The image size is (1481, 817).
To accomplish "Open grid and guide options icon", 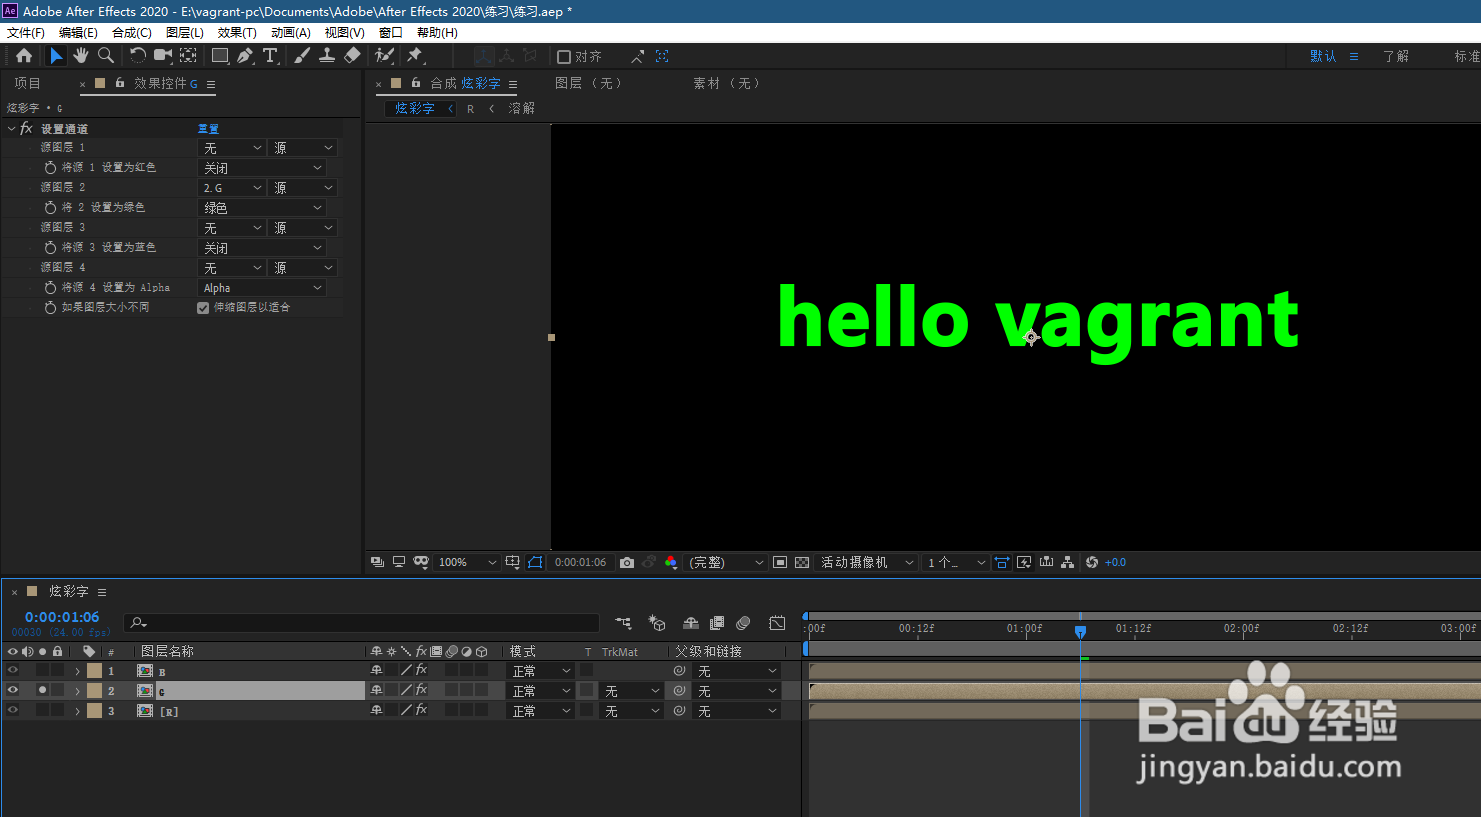I will [x=512, y=562].
